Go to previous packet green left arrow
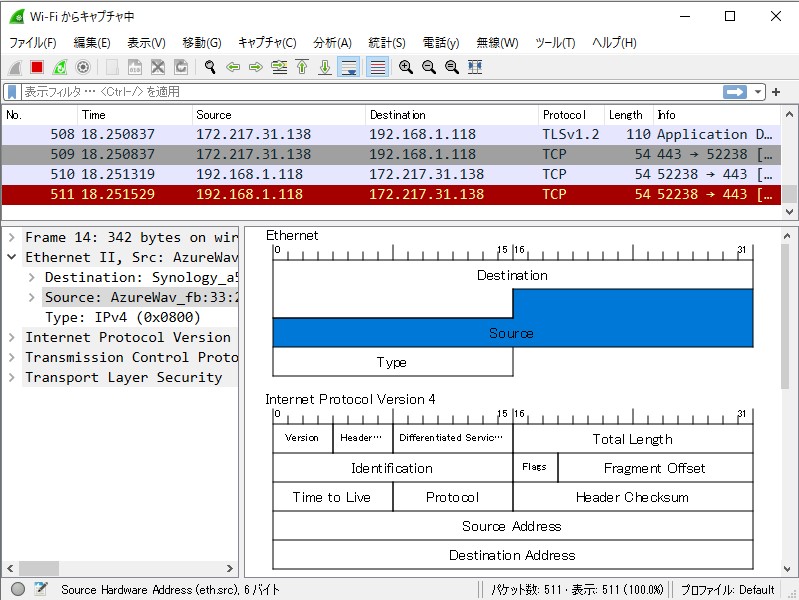Image resolution: width=799 pixels, height=600 pixels. click(x=233, y=67)
